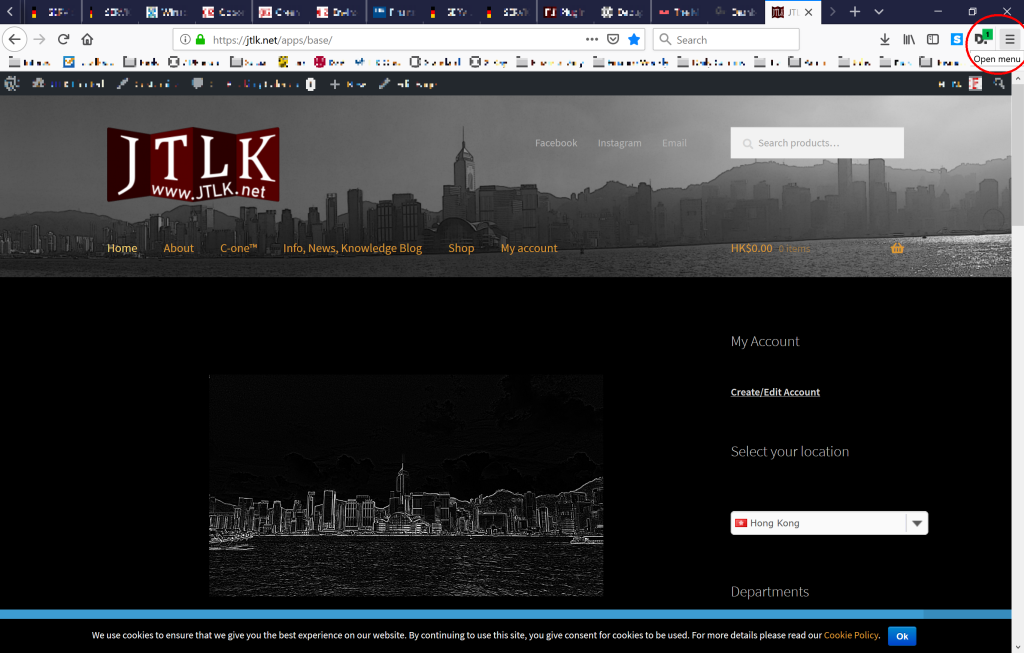Save page to Pocket

[x=613, y=39]
